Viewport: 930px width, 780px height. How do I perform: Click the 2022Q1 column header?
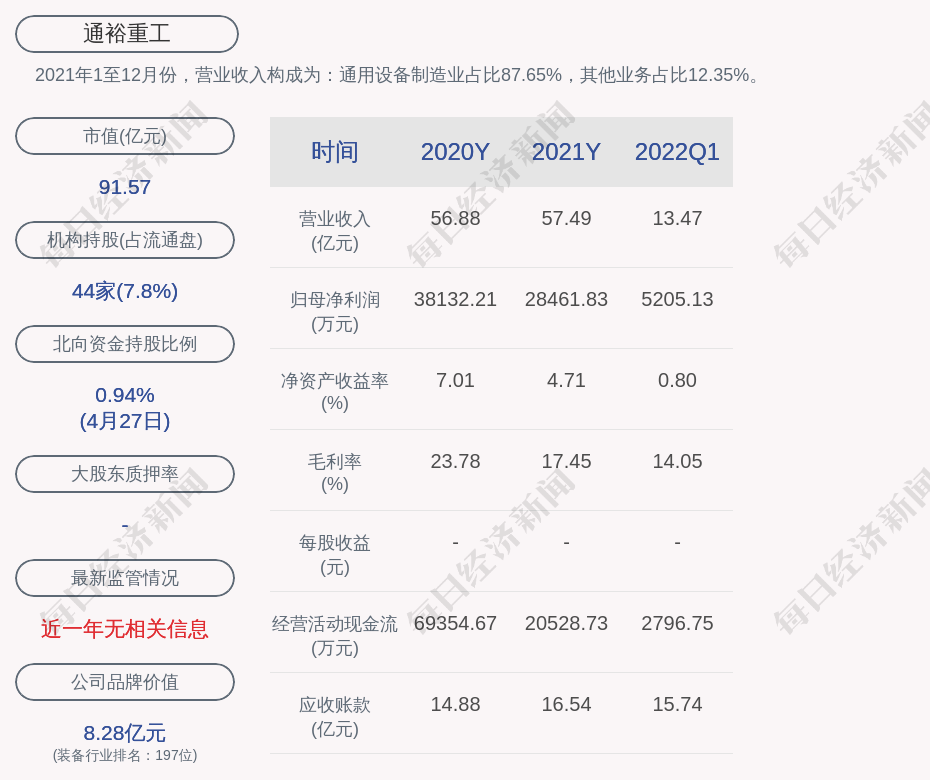(x=677, y=152)
